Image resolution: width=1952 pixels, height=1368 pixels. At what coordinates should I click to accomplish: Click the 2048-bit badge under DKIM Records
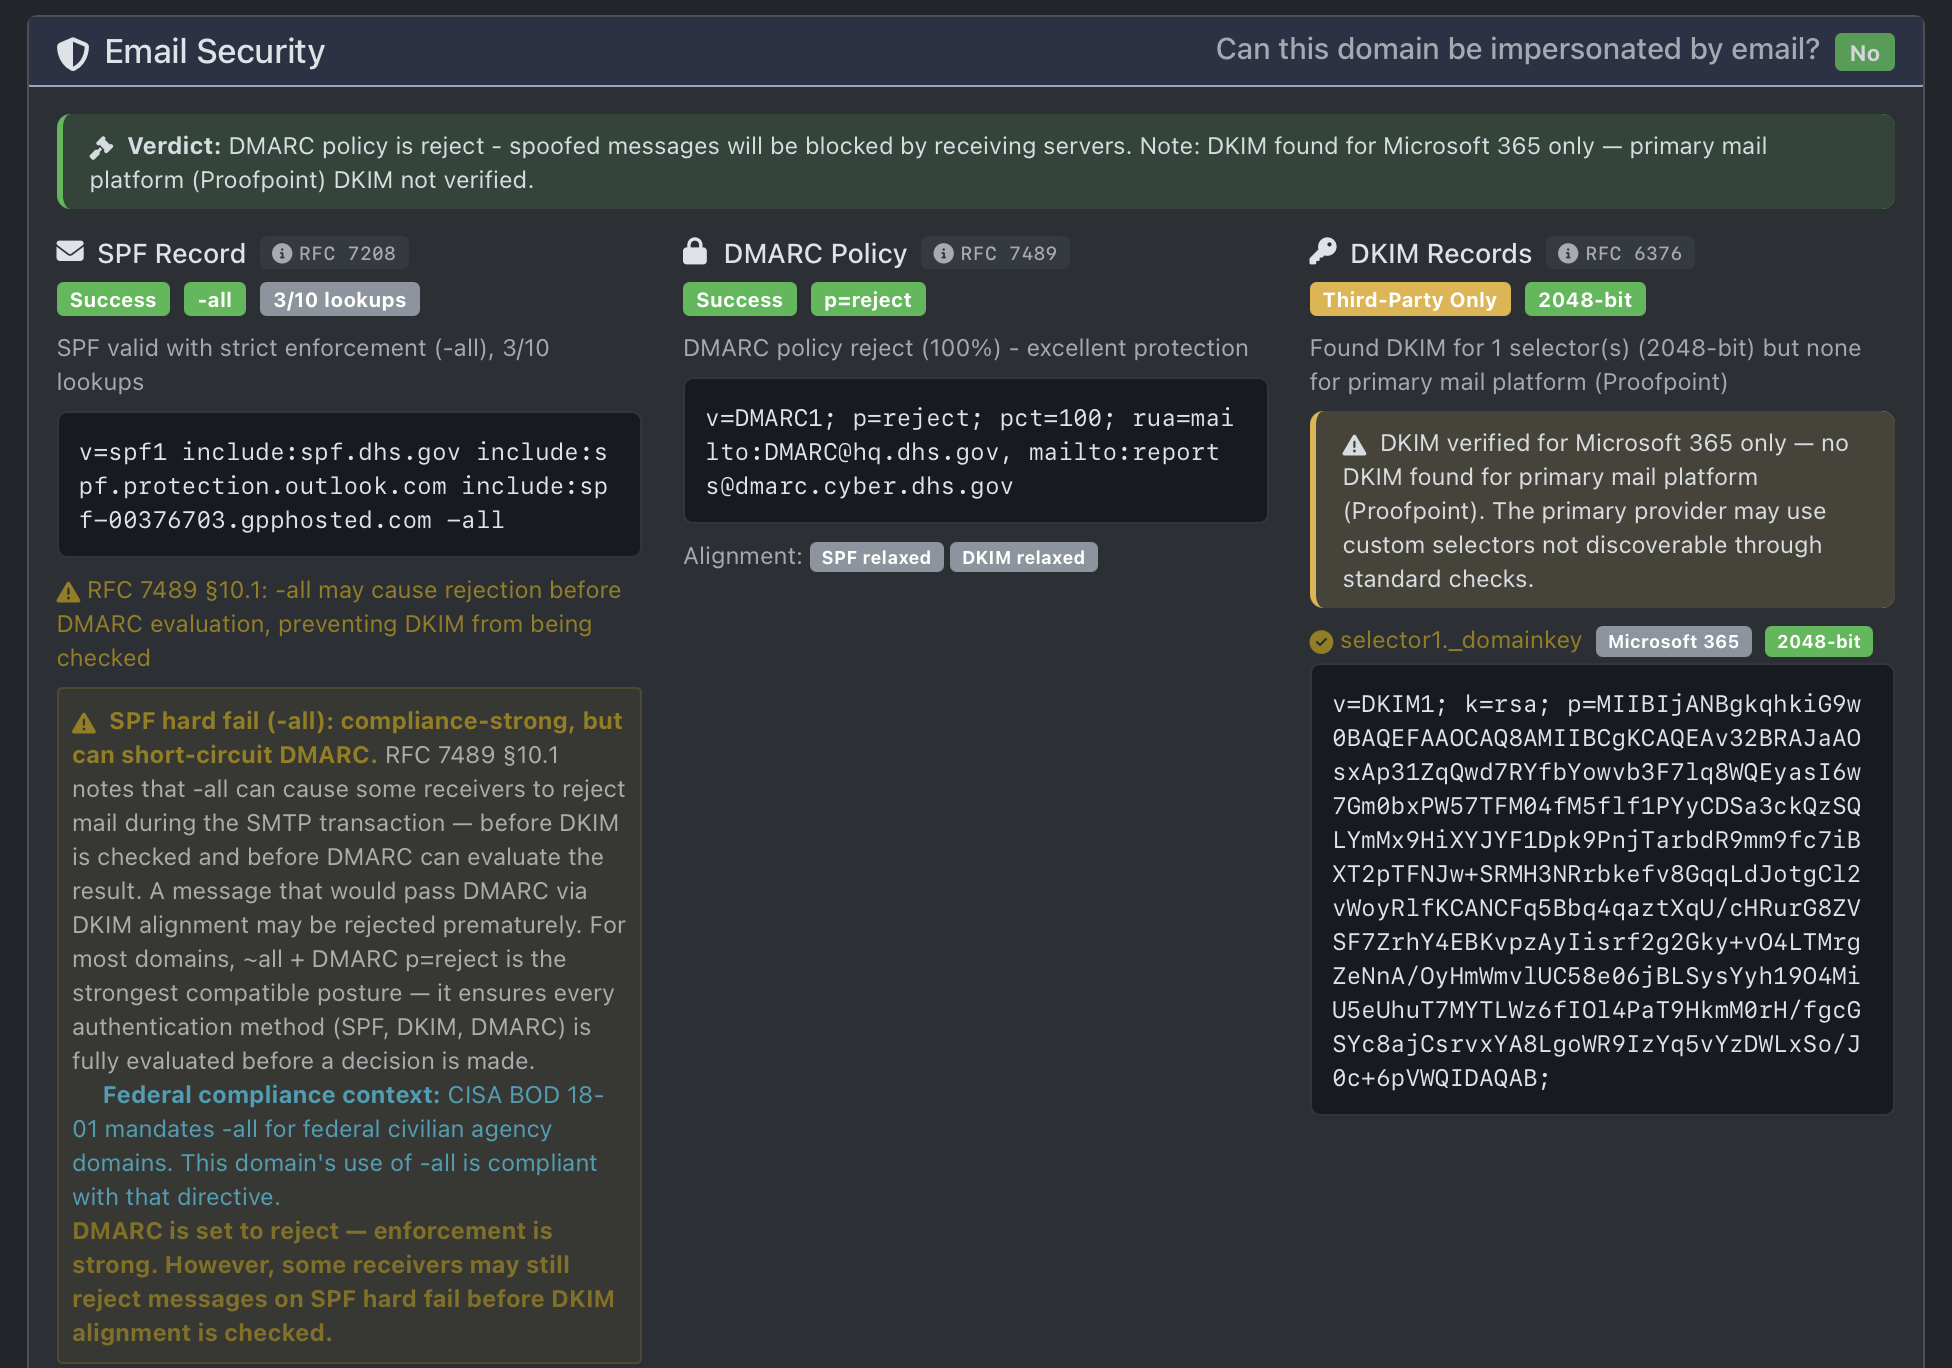1584,300
